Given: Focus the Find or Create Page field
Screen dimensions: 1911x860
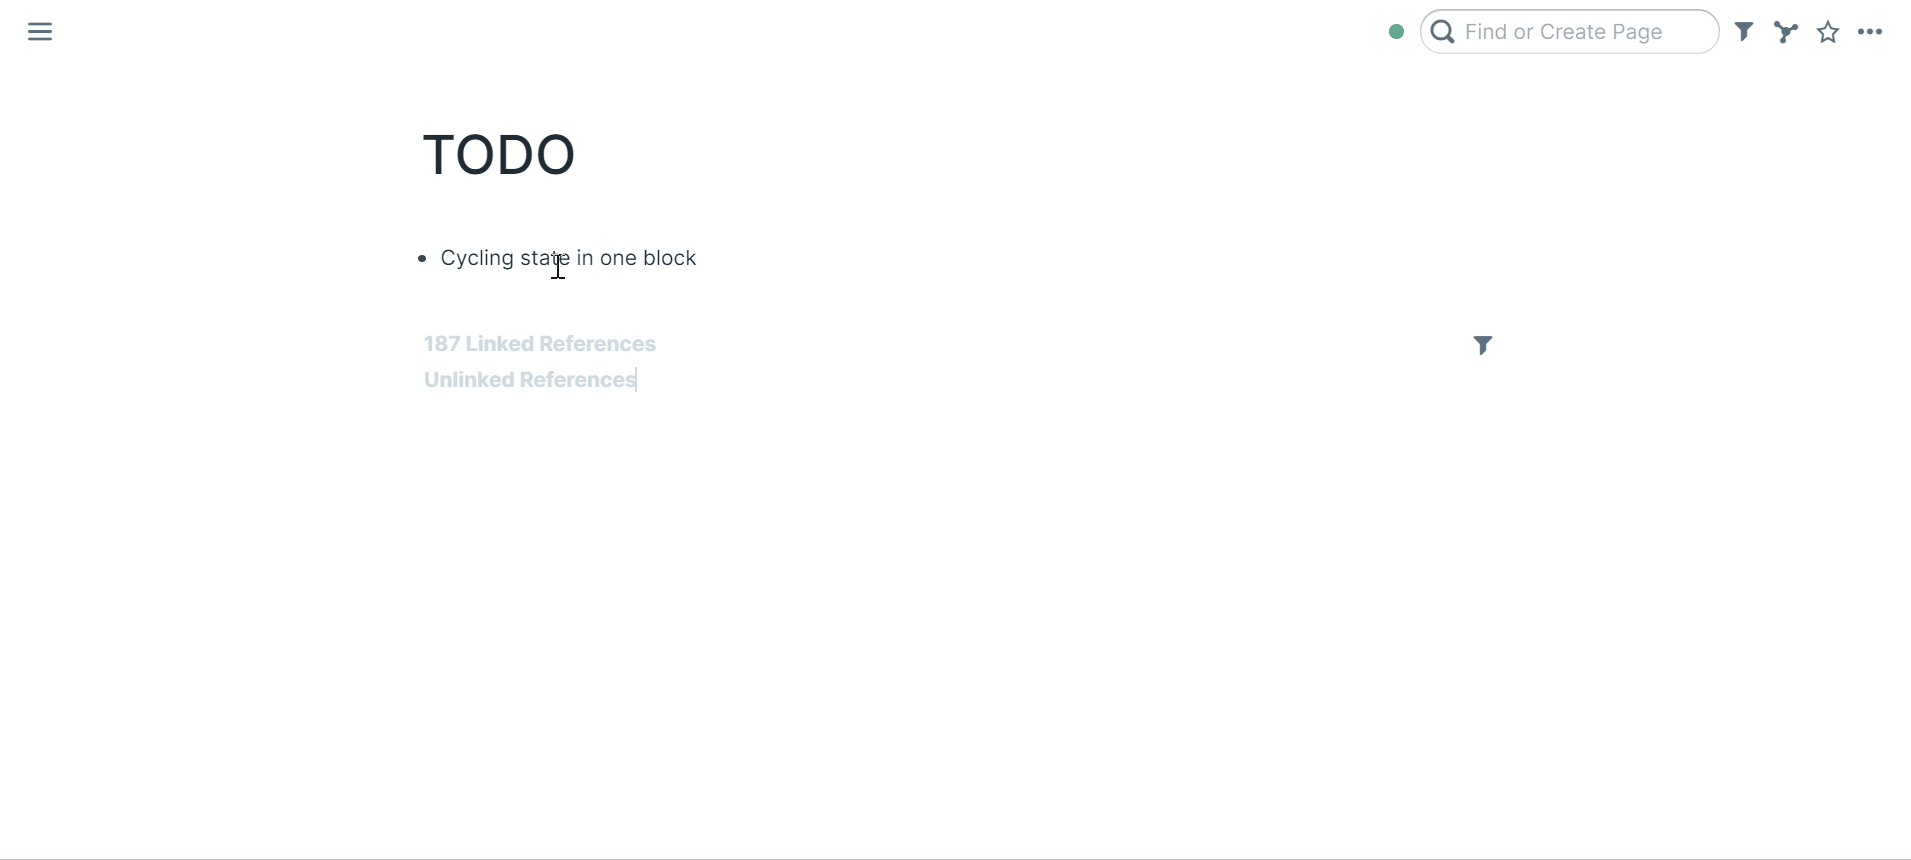Looking at the screenshot, I should click(1570, 32).
